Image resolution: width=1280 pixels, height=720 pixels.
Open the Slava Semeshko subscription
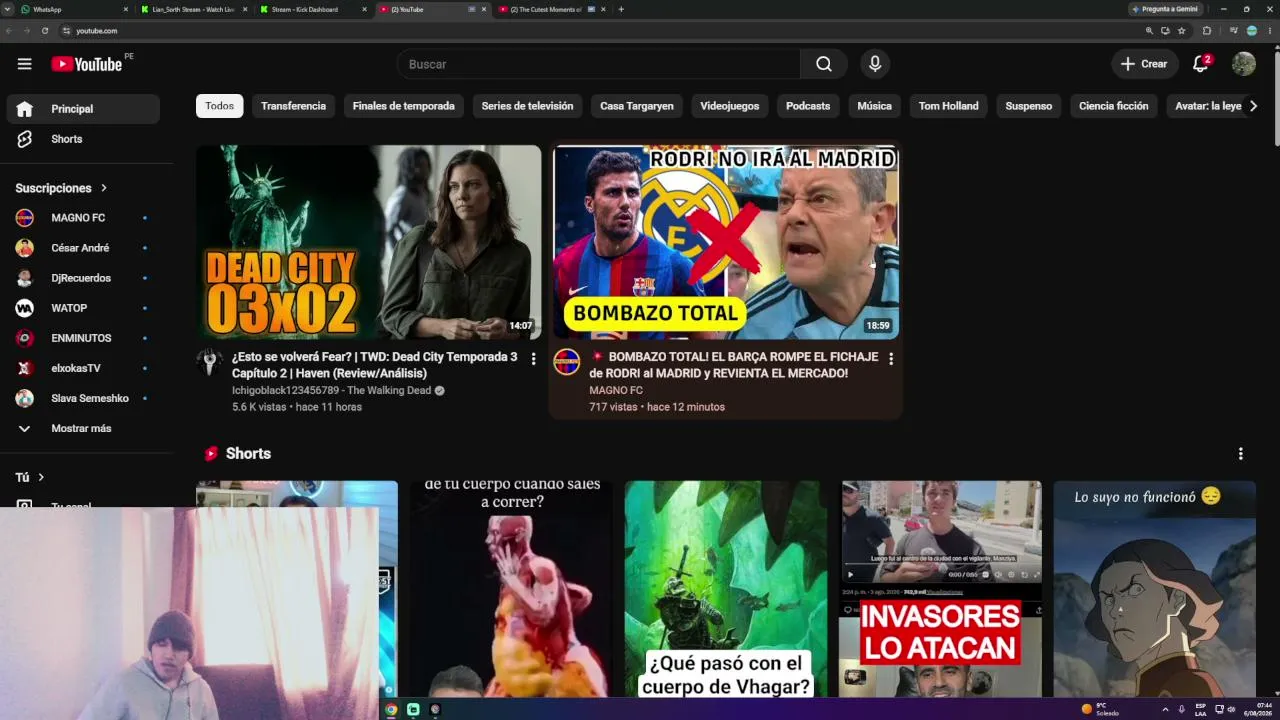83,398
